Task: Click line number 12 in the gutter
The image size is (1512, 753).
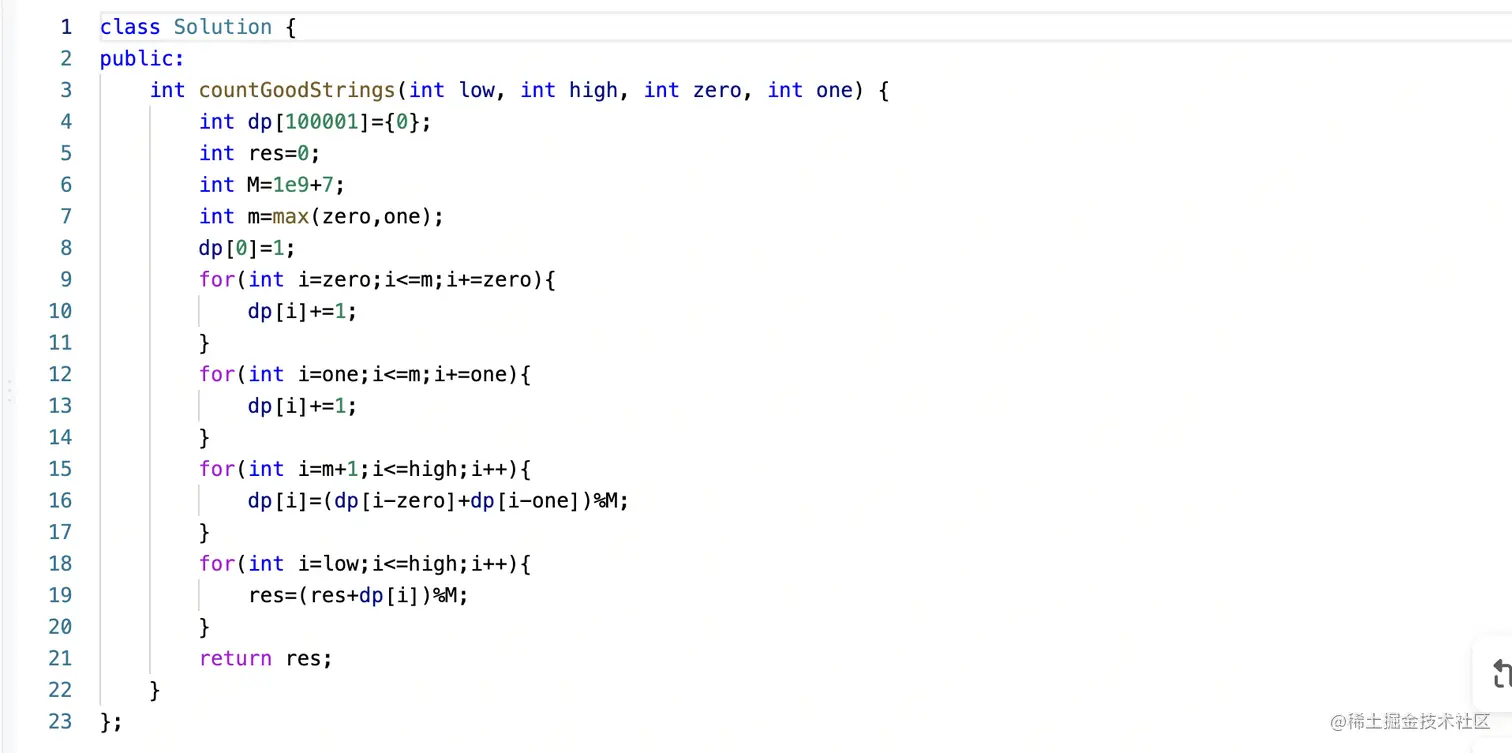Action: tap(60, 374)
